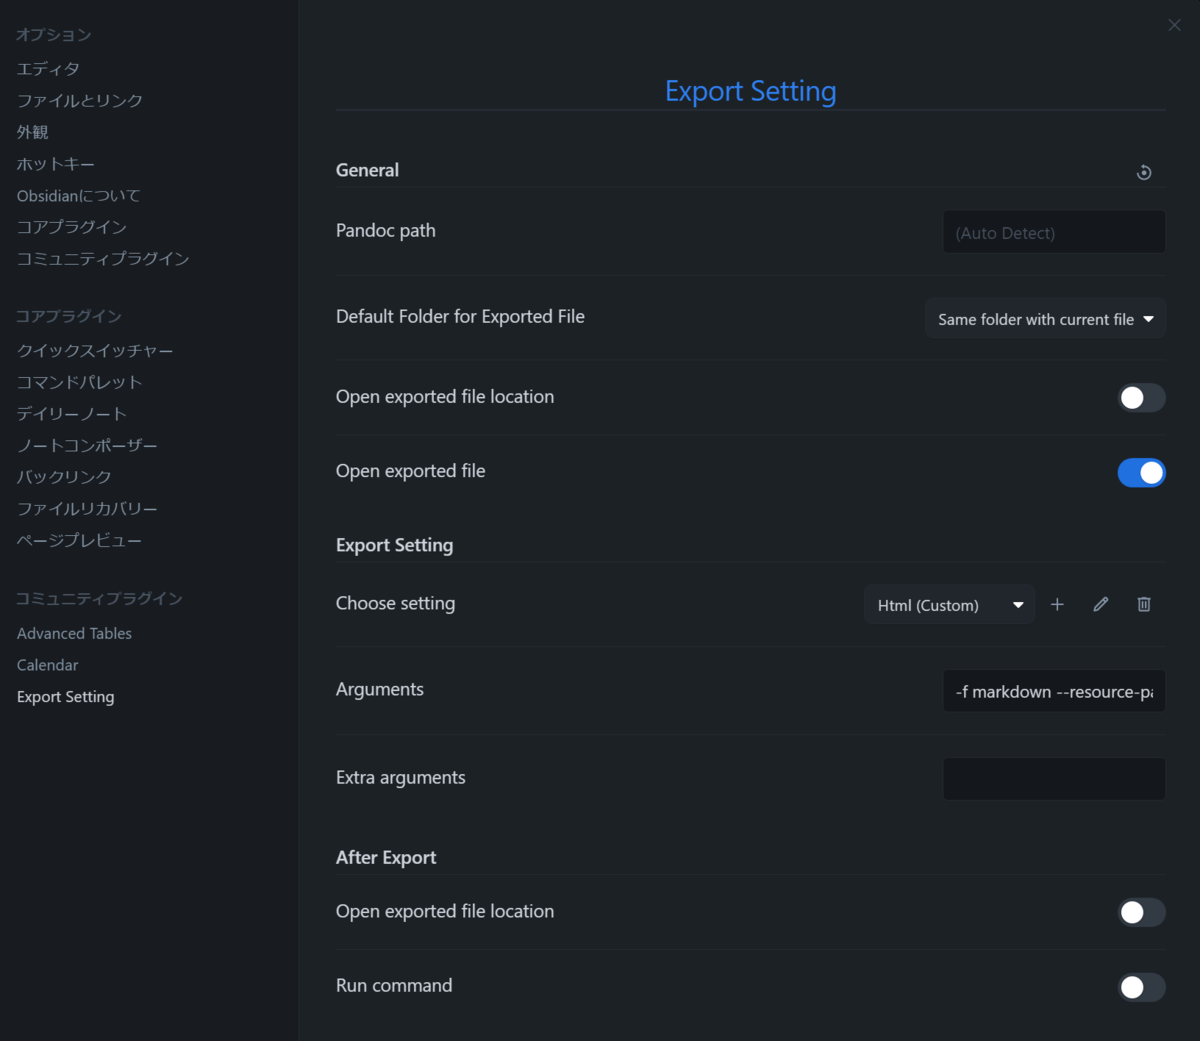Click the reset settings icon beside General
This screenshot has height=1041, width=1200.
(x=1144, y=173)
